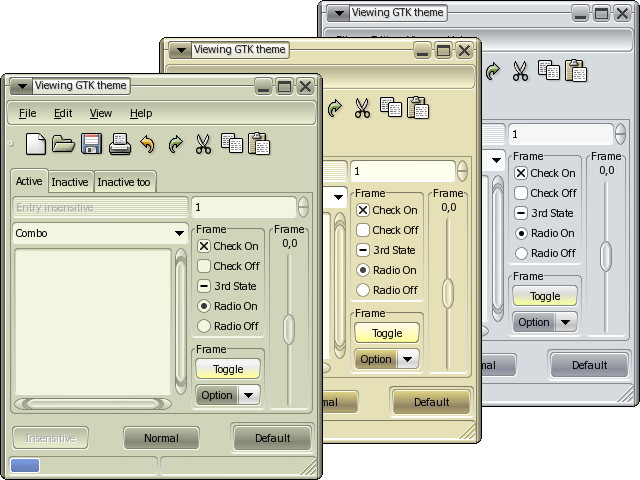
Task: Toggle 3rd State checkbox in gray window
Action: click(521, 213)
